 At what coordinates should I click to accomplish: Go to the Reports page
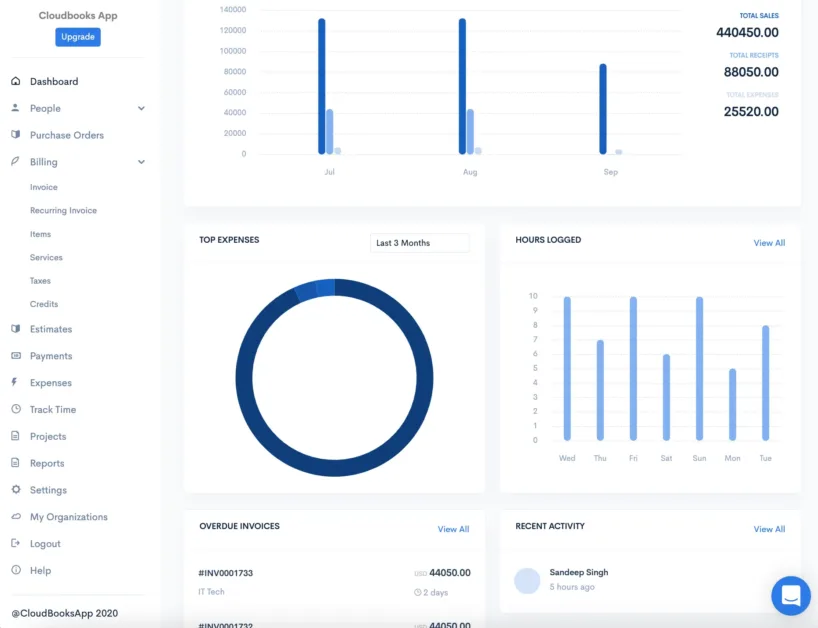pyautogui.click(x=47, y=463)
